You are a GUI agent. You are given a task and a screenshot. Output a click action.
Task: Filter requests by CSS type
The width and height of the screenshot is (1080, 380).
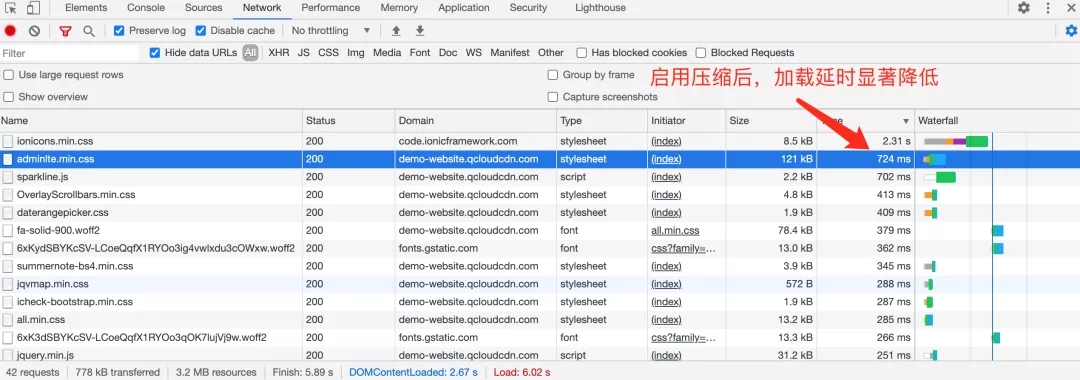(x=329, y=53)
